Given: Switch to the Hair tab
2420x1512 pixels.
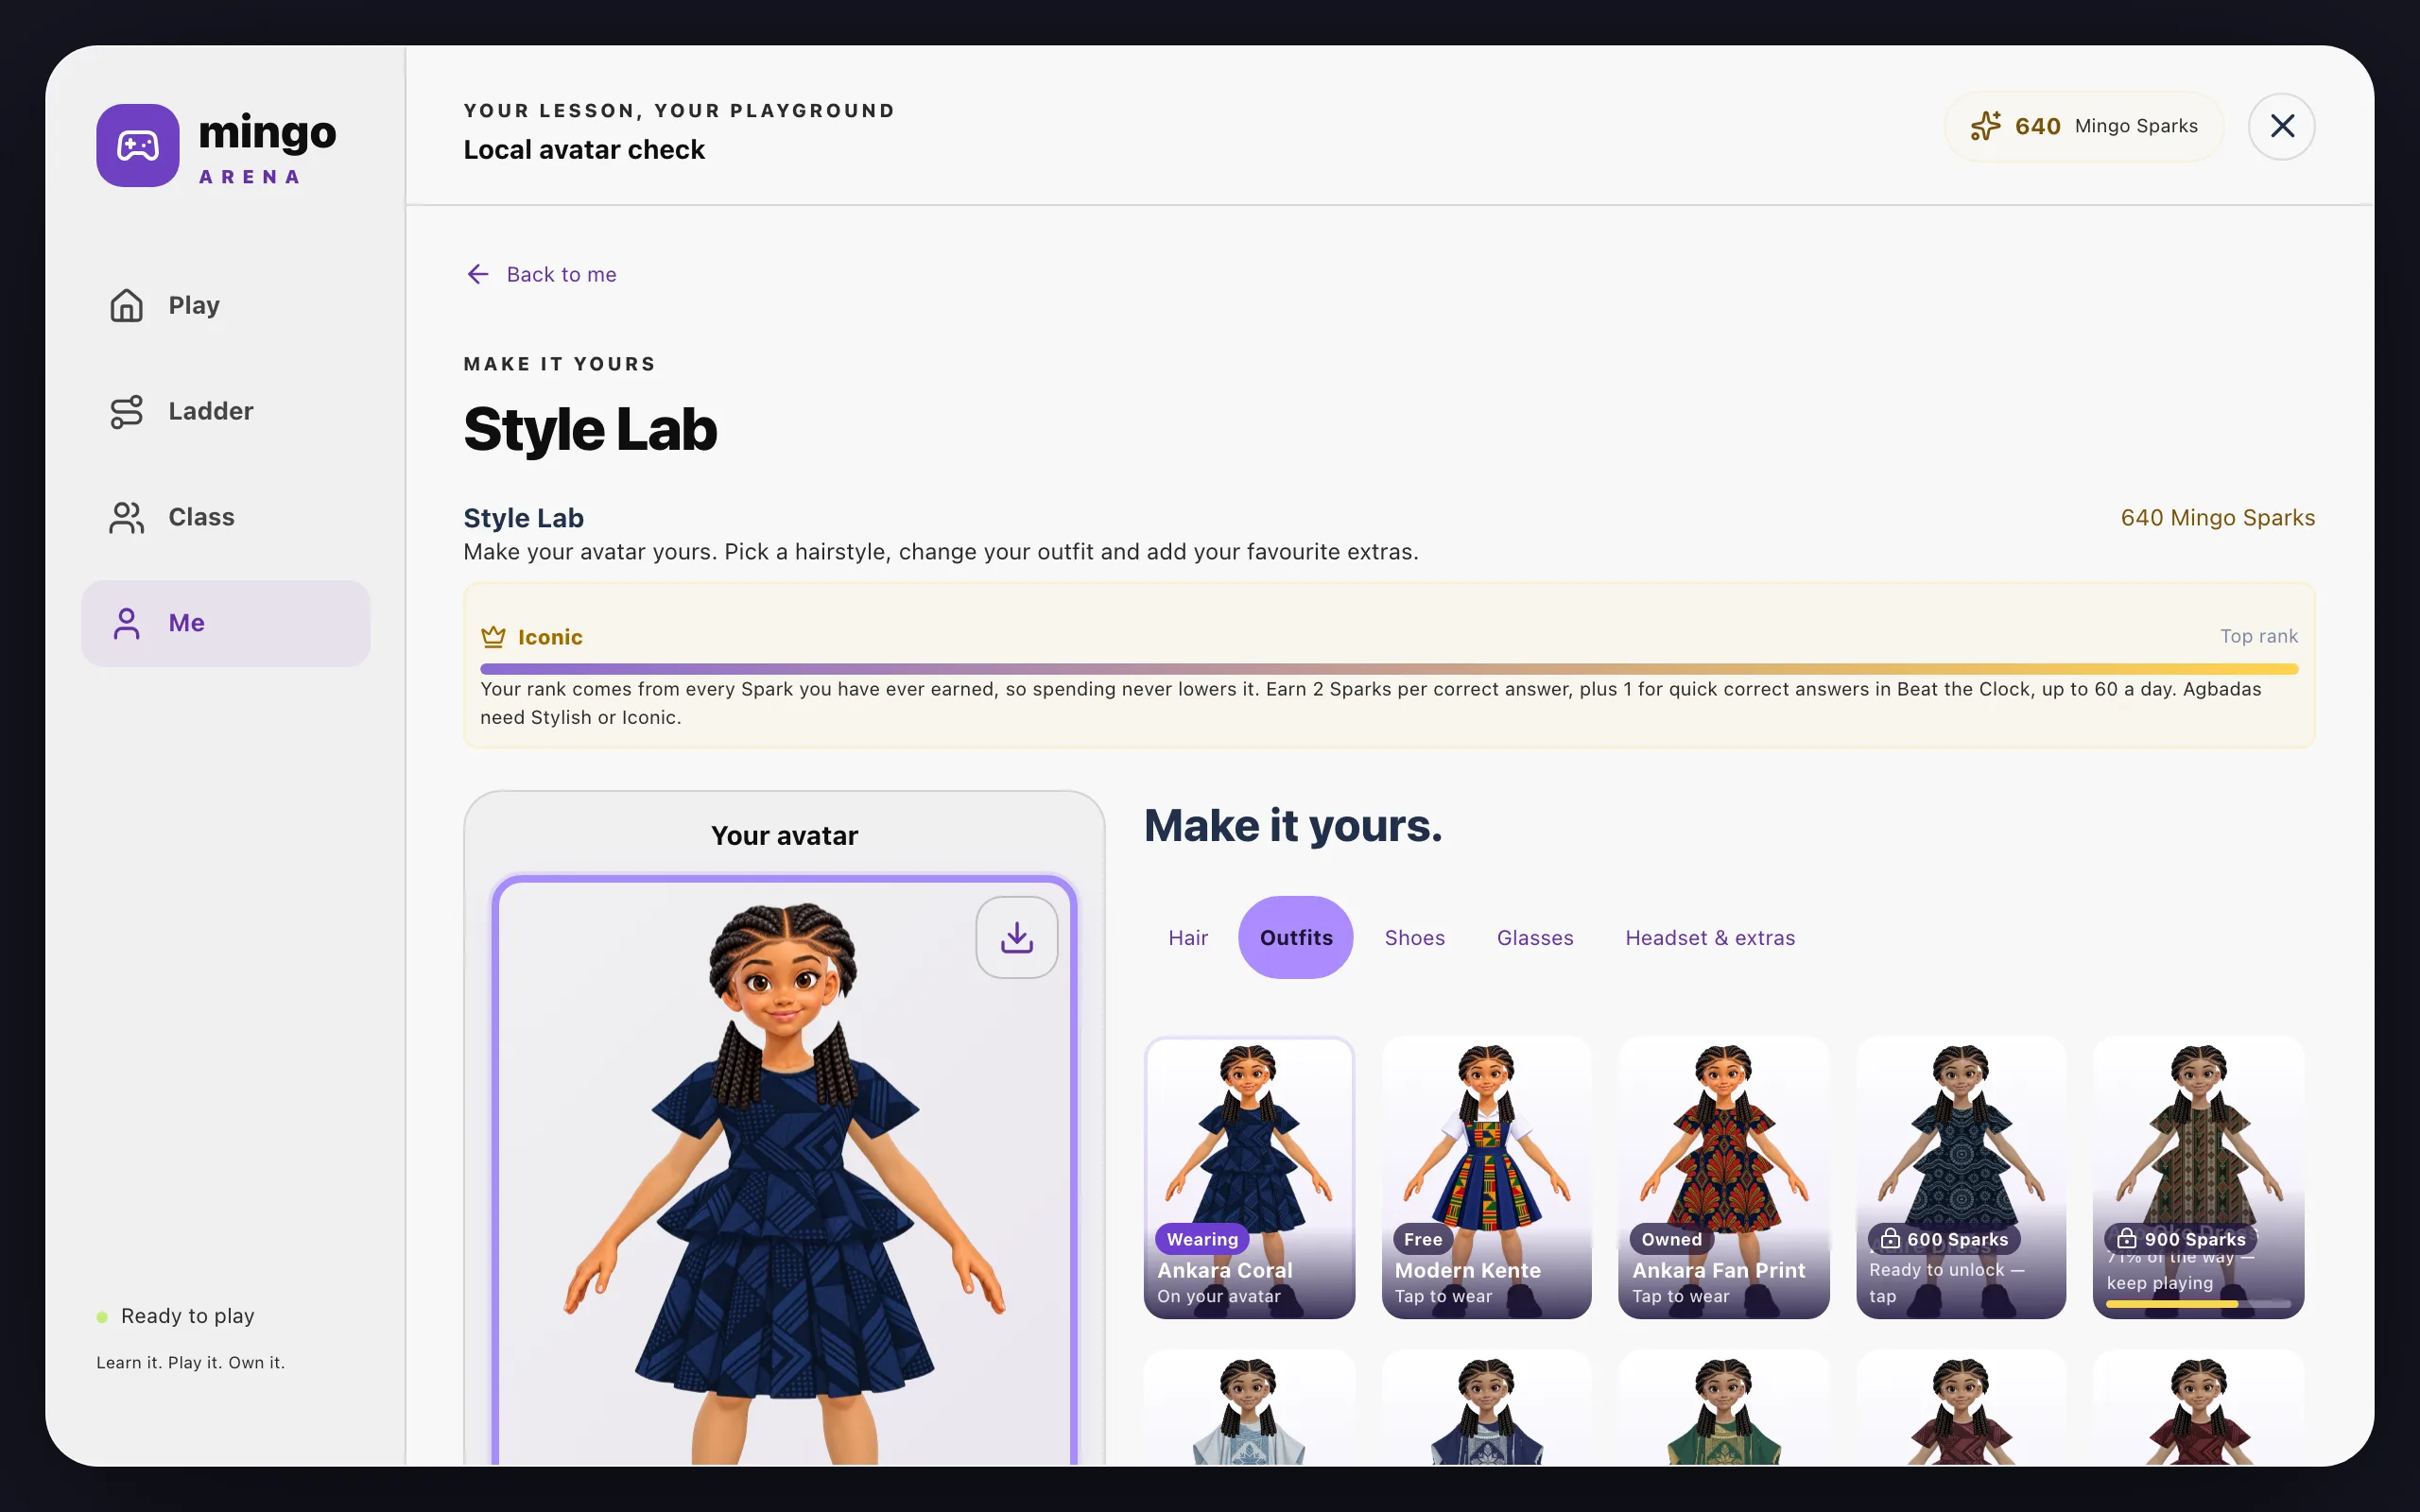Looking at the screenshot, I should tap(1188, 937).
